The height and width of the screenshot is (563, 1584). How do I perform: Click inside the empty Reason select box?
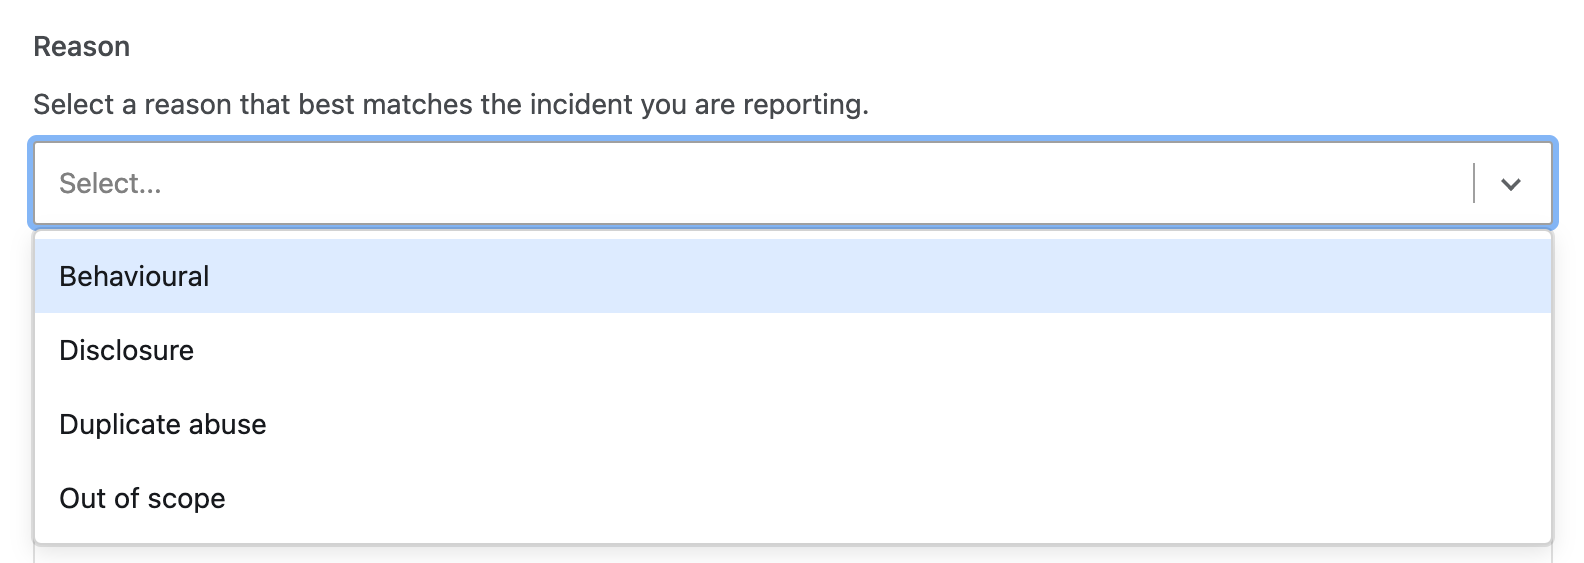793,183
